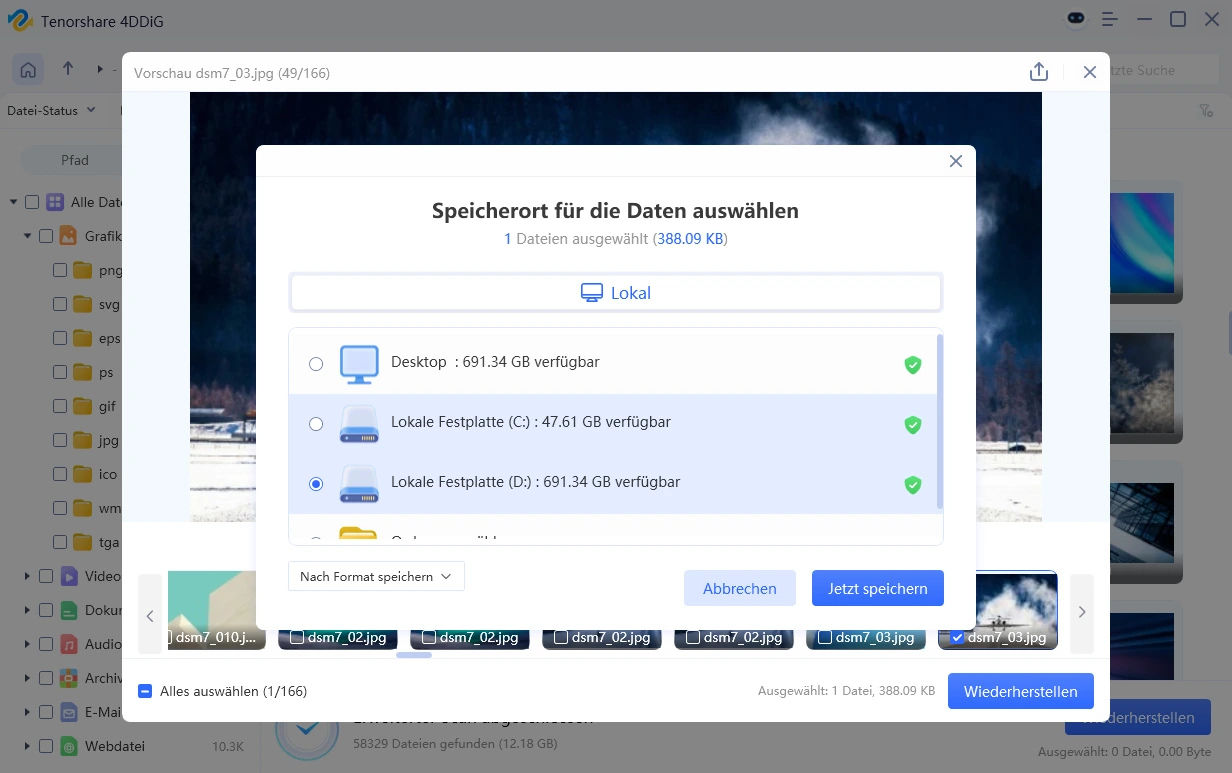Select the Lokal tab in save dialog
The width and height of the screenshot is (1232, 773).
pyautogui.click(x=615, y=292)
